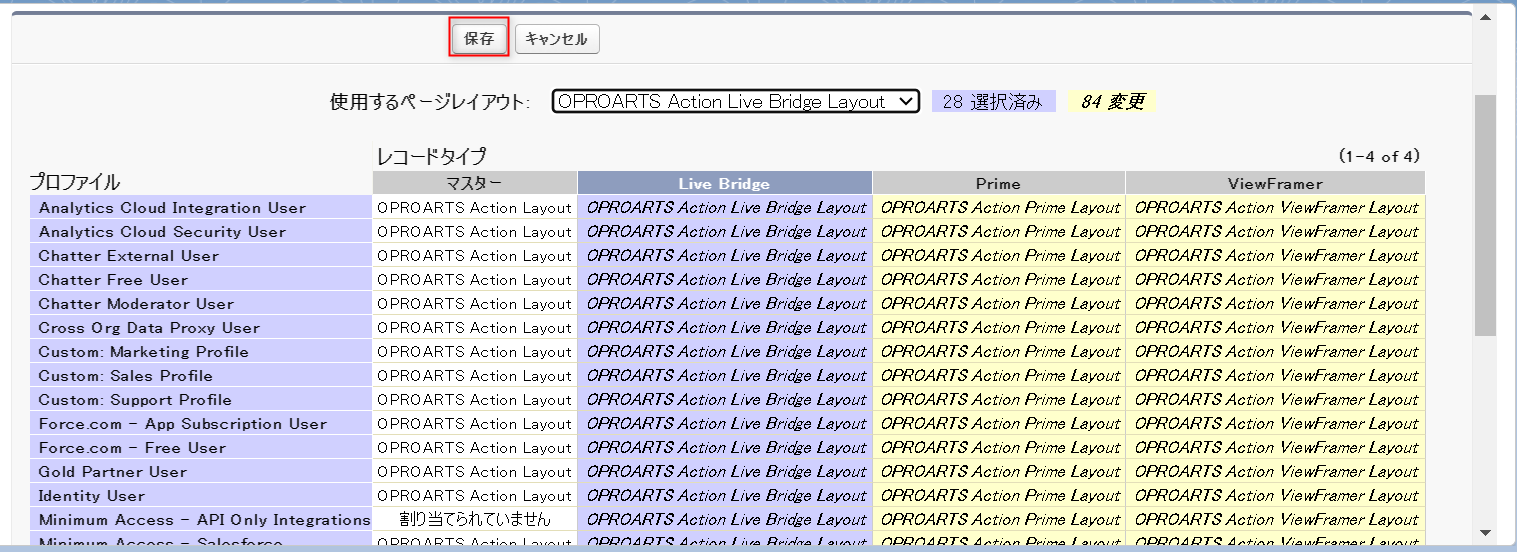The height and width of the screenshot is (552, 1517).
Task: Select the Identity User Prime layout cell
Action: [999, 496]
